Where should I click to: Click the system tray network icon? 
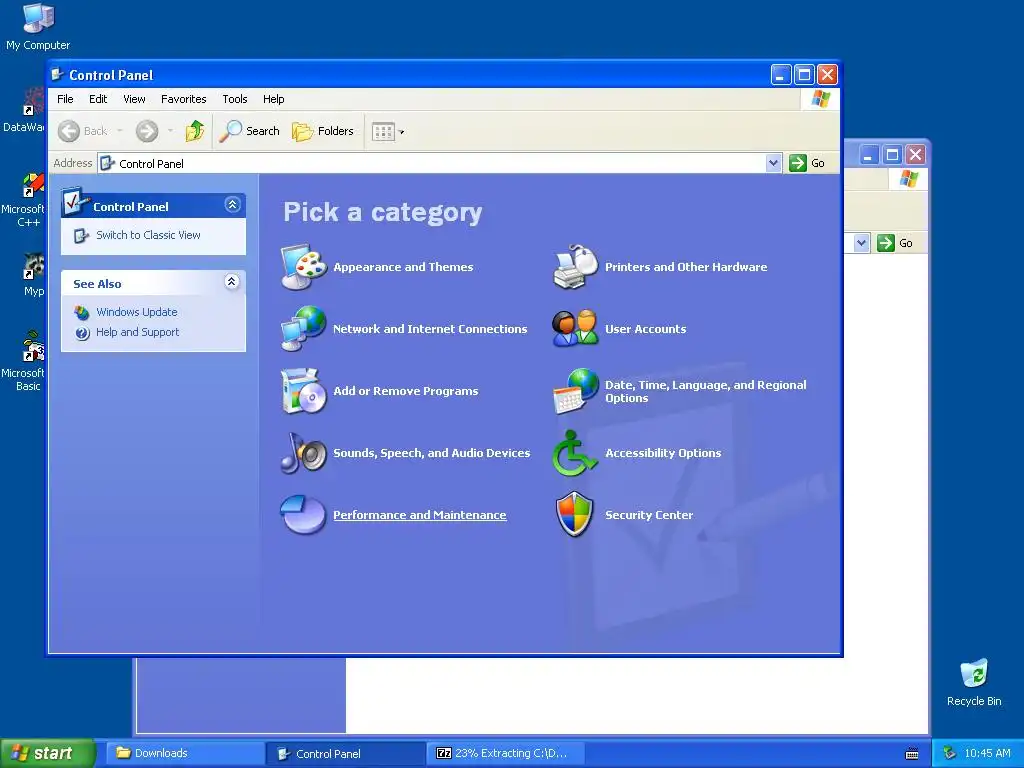pyautogui.click(x=950, y=753)
